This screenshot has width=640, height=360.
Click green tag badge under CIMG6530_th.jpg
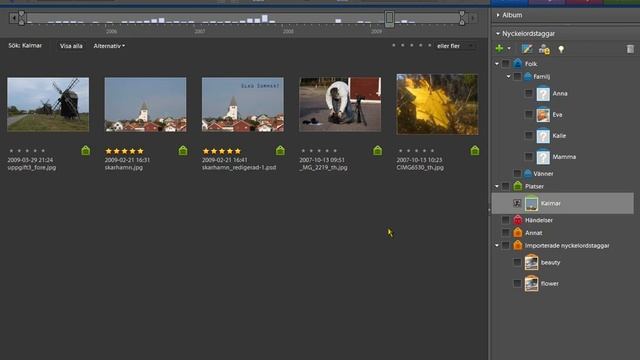pos(475,151)
